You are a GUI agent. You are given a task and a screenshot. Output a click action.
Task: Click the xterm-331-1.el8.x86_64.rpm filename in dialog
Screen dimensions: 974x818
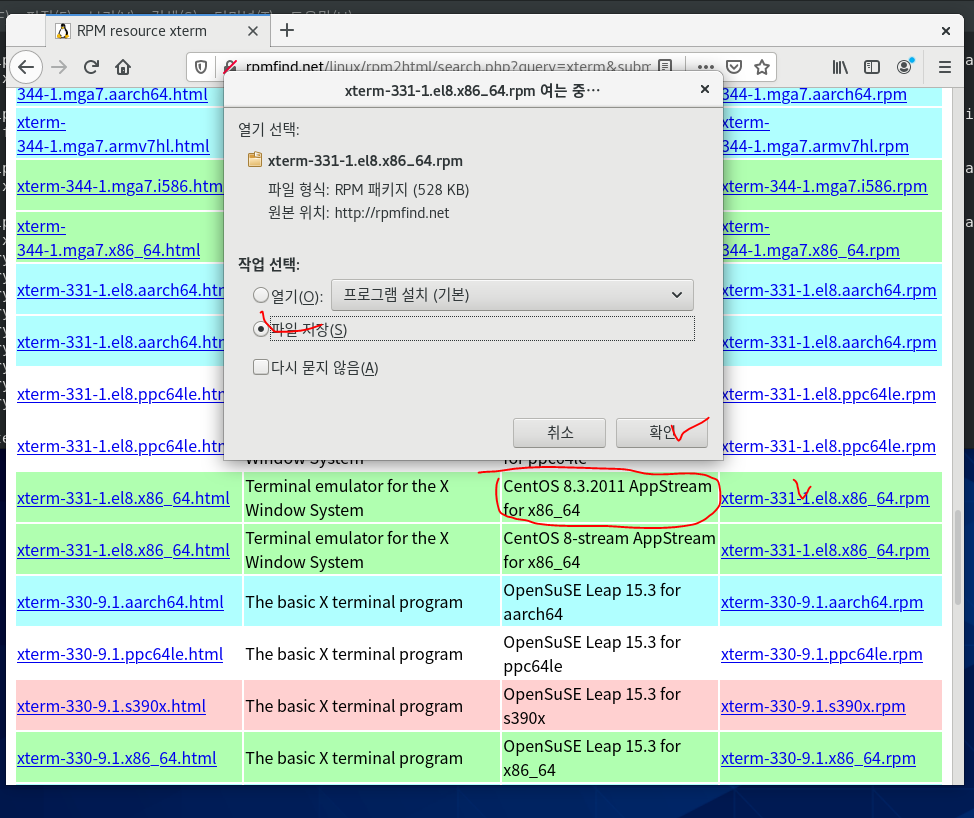tap(365, 161)
